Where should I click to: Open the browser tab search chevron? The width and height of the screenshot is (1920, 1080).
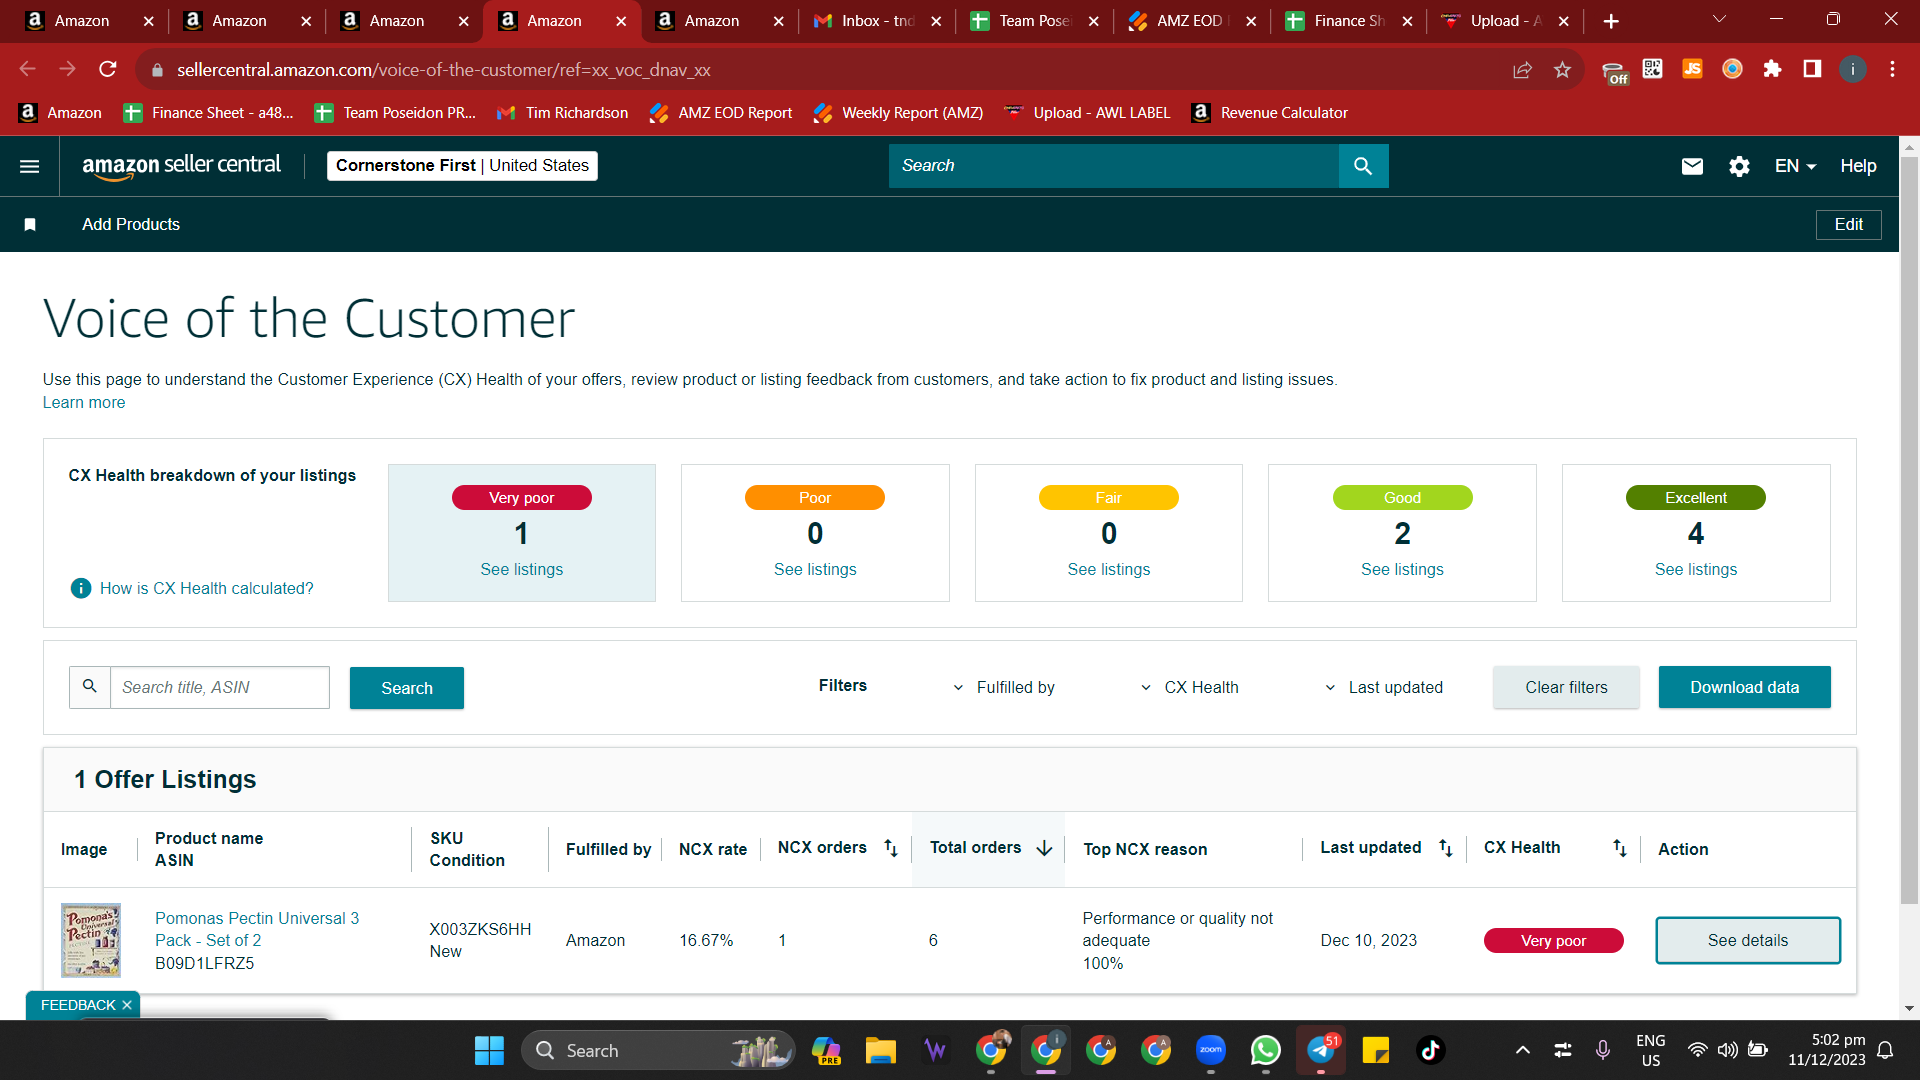1720,20
